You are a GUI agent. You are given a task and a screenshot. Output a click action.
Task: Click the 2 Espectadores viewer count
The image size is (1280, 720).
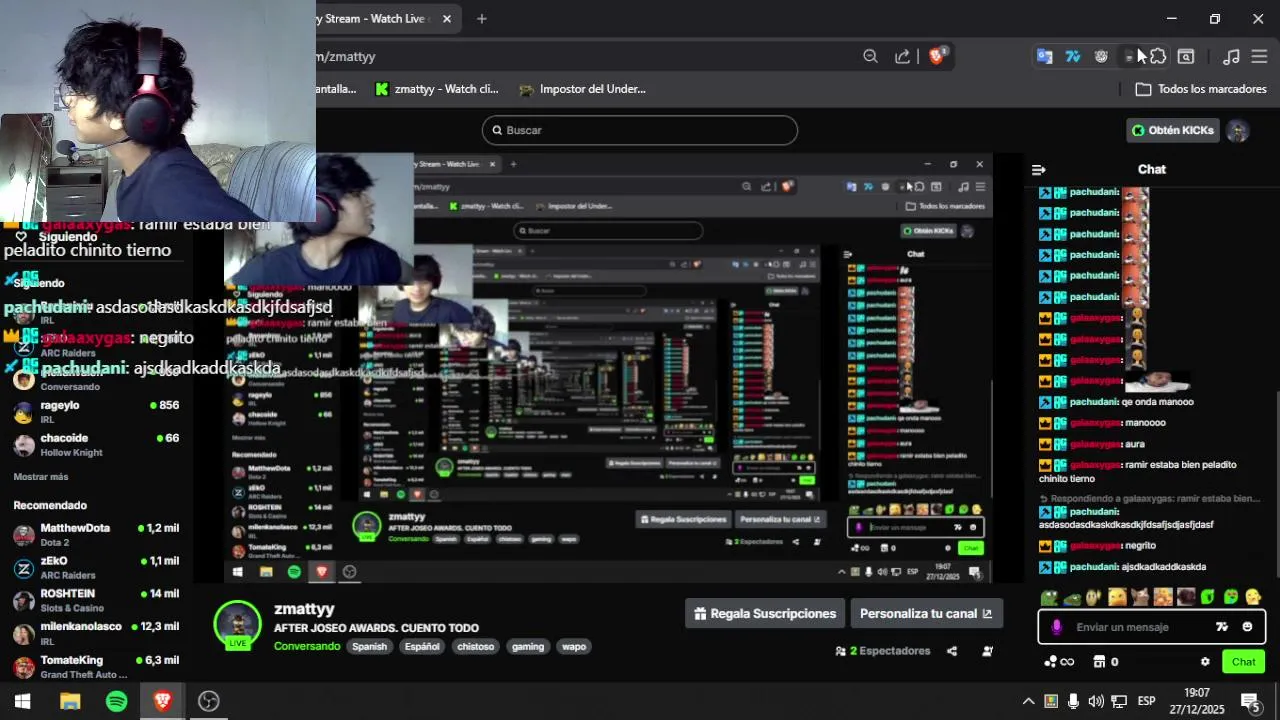tap(883, 651)
